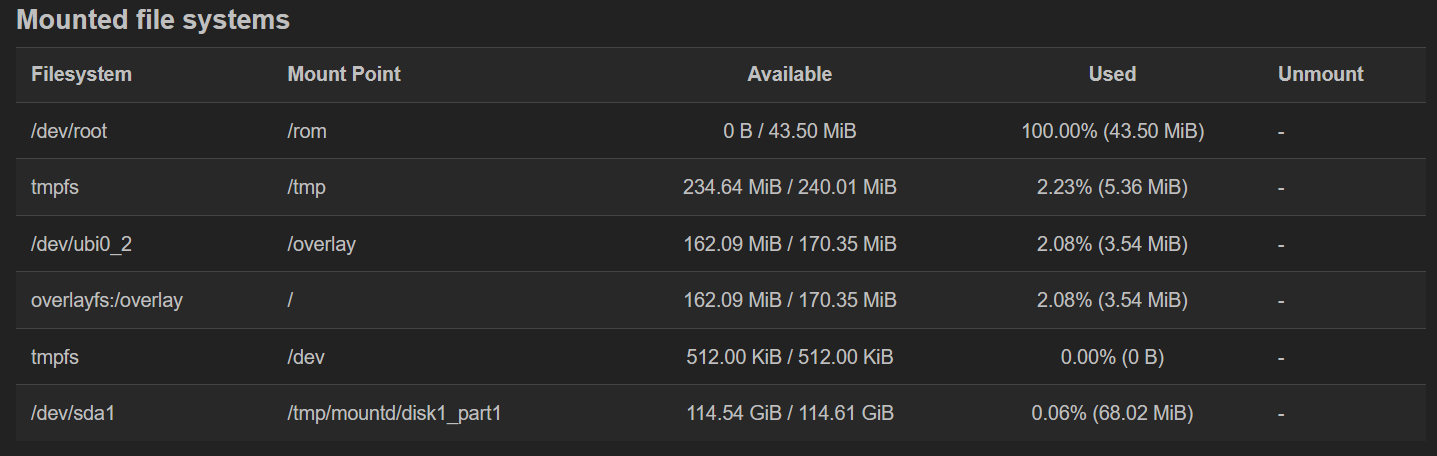The image size is (1437, 456).
Task: Click the /tmp/mountd/disk1_part1 mount point
Action: (394, 413)
